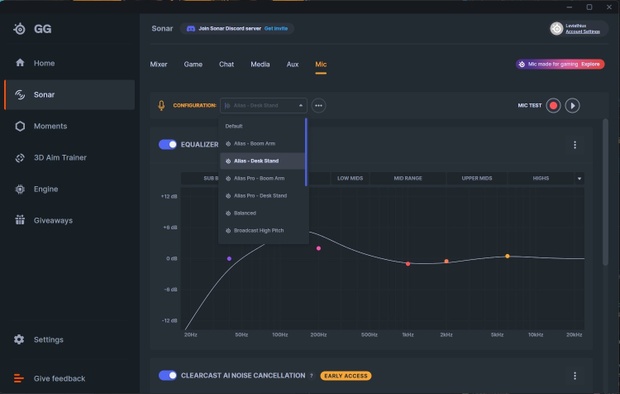Click the HIGHS band label
The height and width of the screenshot is (394, 620).
tap(541, 178)
